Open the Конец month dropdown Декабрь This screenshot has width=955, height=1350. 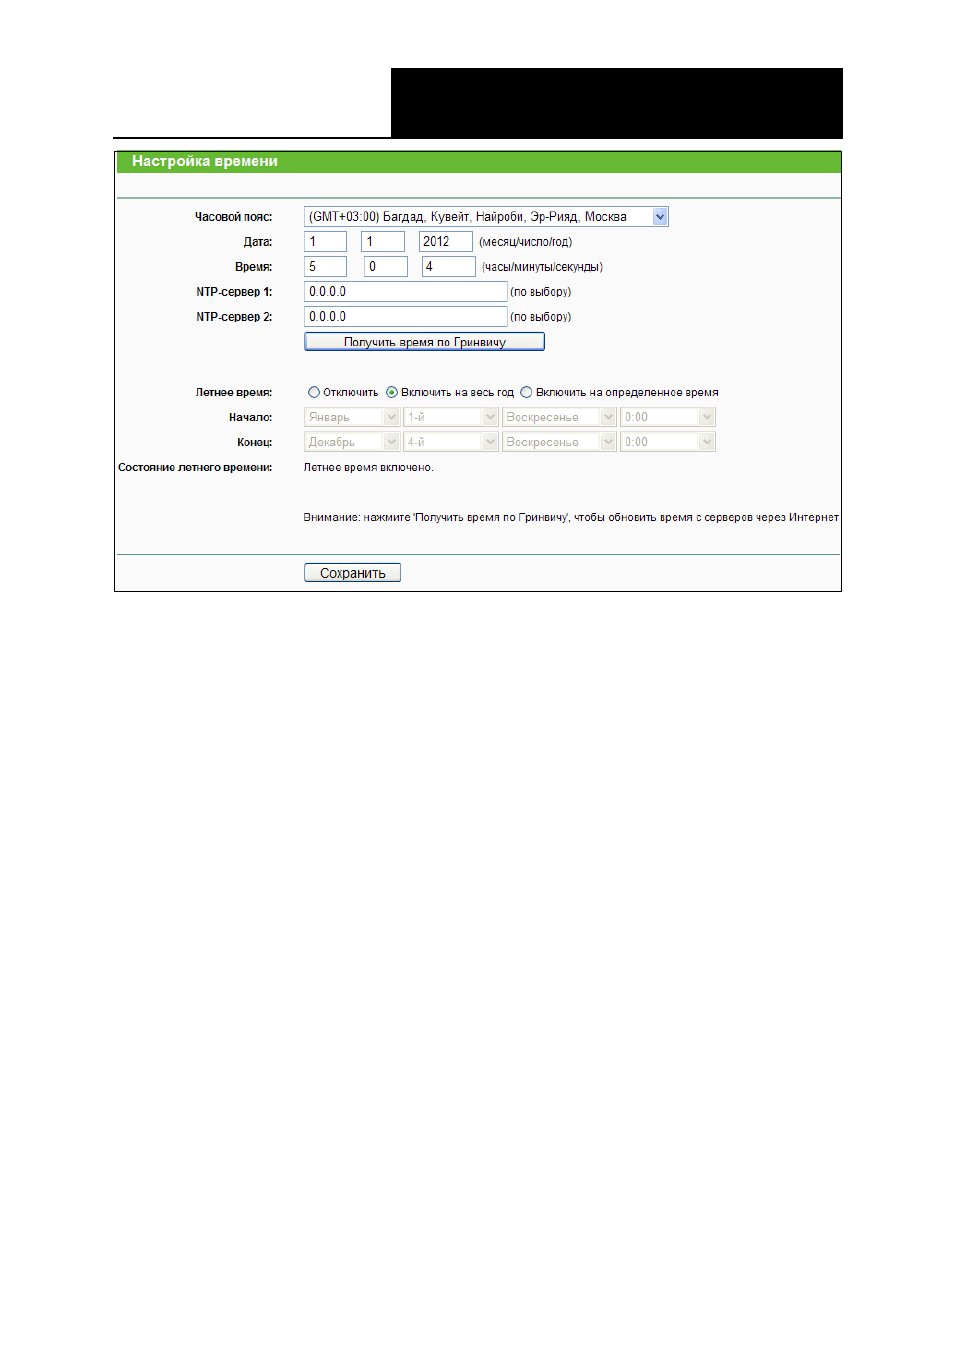[351, 442]
